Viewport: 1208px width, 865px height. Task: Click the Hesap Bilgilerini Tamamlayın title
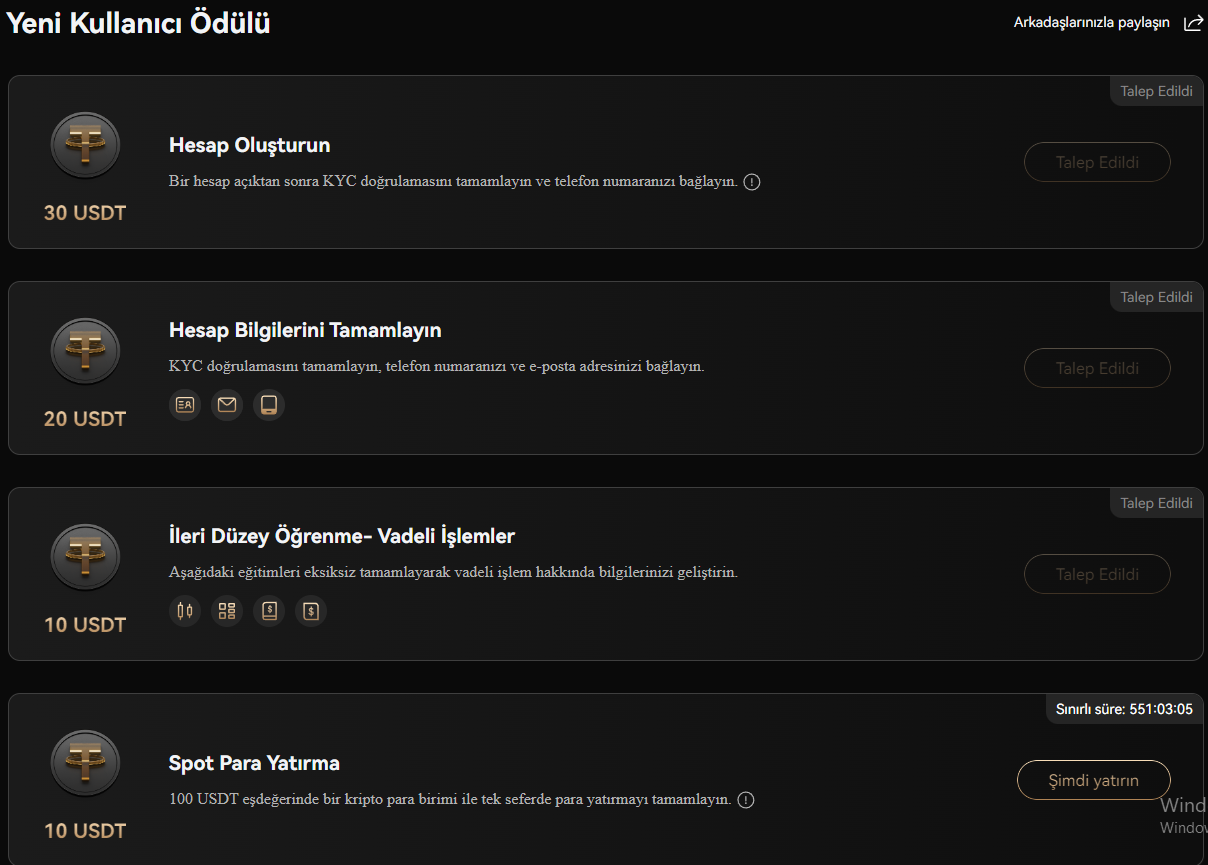(x=305, y=330)
